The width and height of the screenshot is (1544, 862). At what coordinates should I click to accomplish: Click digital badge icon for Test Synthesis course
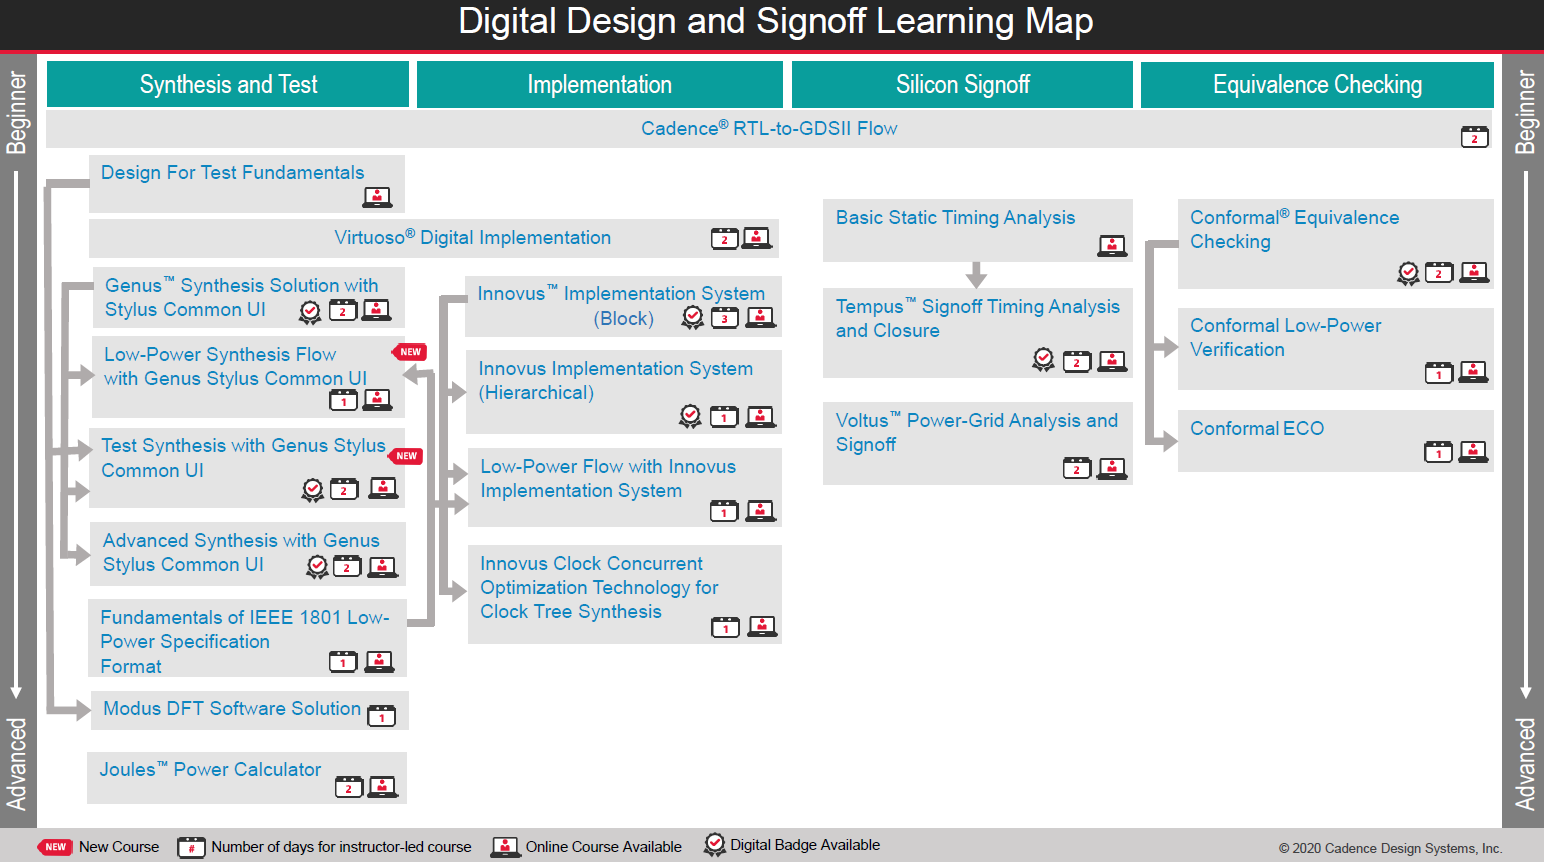pyautogui.click(x=313, y=490)
